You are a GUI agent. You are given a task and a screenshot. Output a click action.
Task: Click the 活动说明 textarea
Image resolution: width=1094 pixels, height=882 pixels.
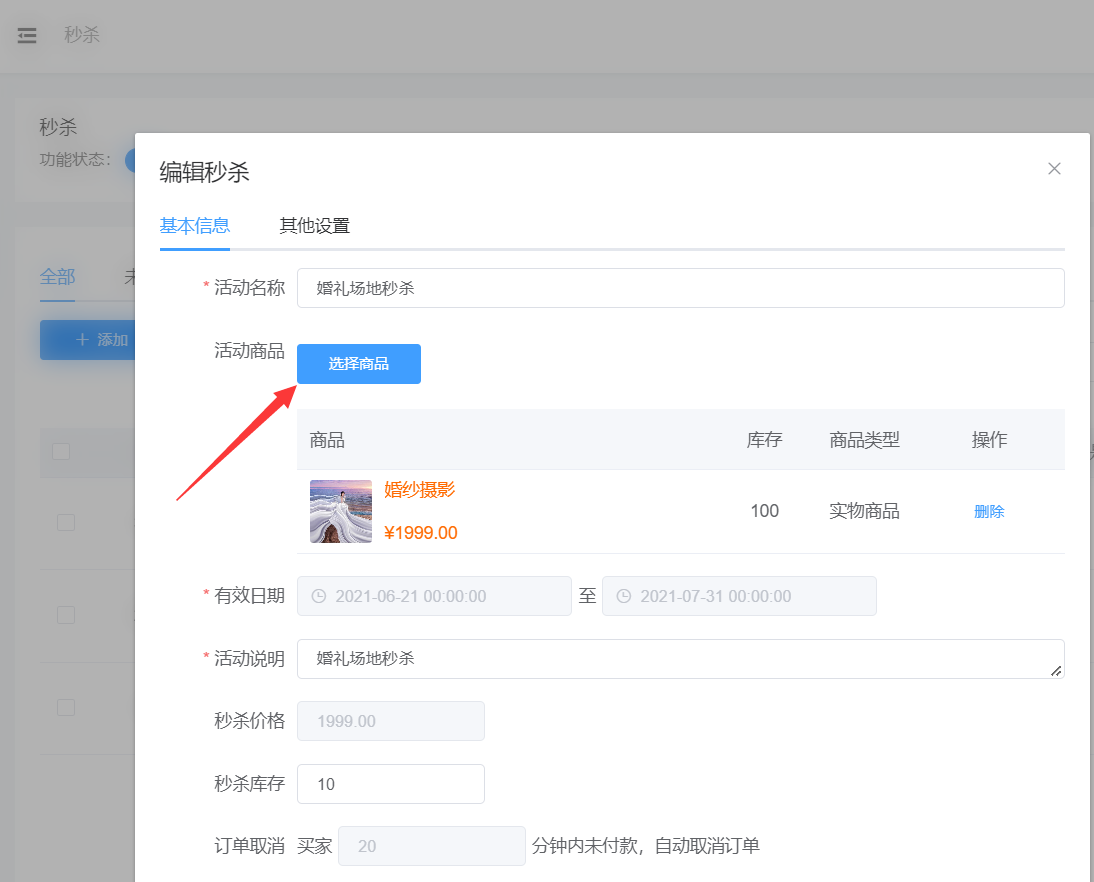click(680, 659)
